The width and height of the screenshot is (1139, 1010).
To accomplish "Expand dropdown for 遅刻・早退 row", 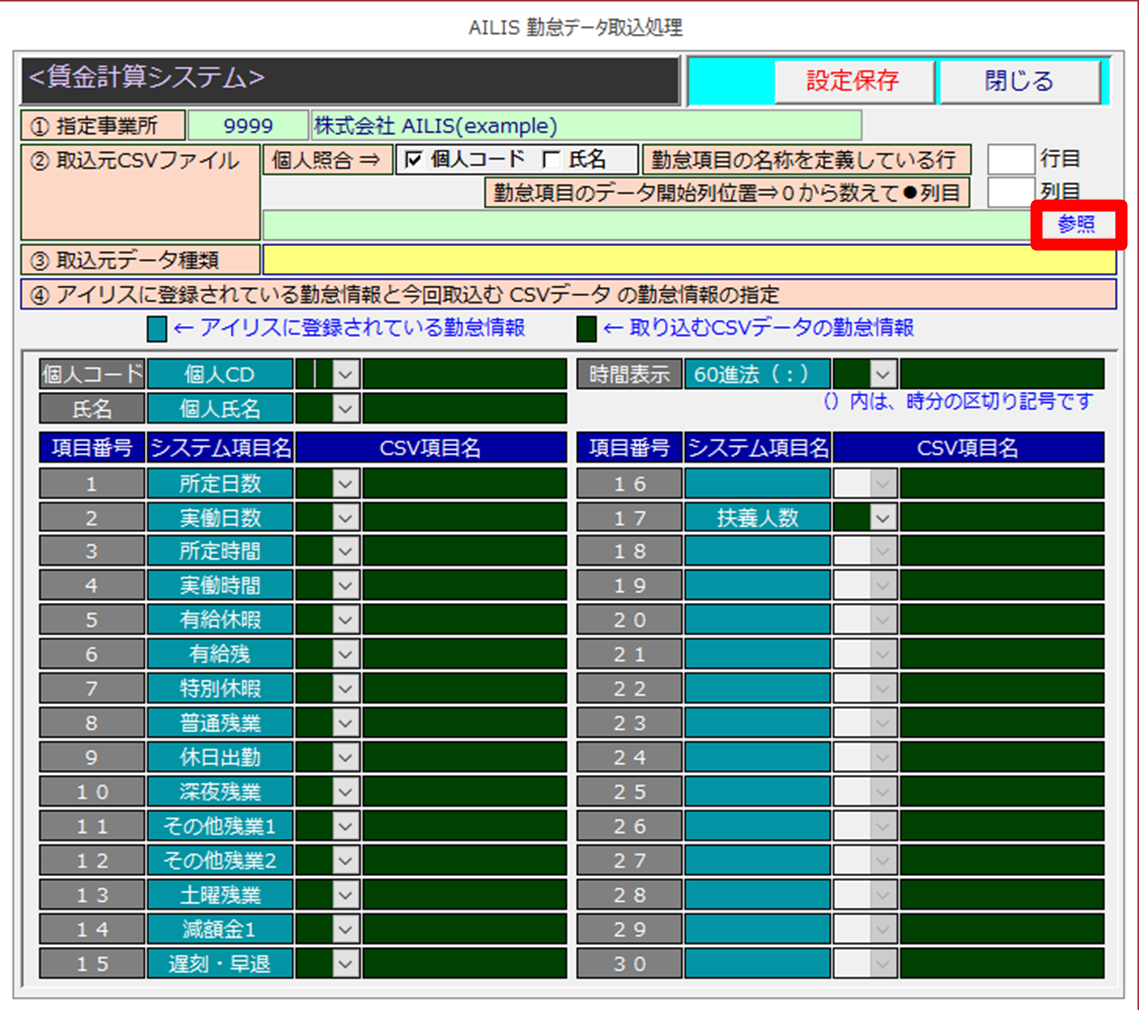I will click(345, 964).
